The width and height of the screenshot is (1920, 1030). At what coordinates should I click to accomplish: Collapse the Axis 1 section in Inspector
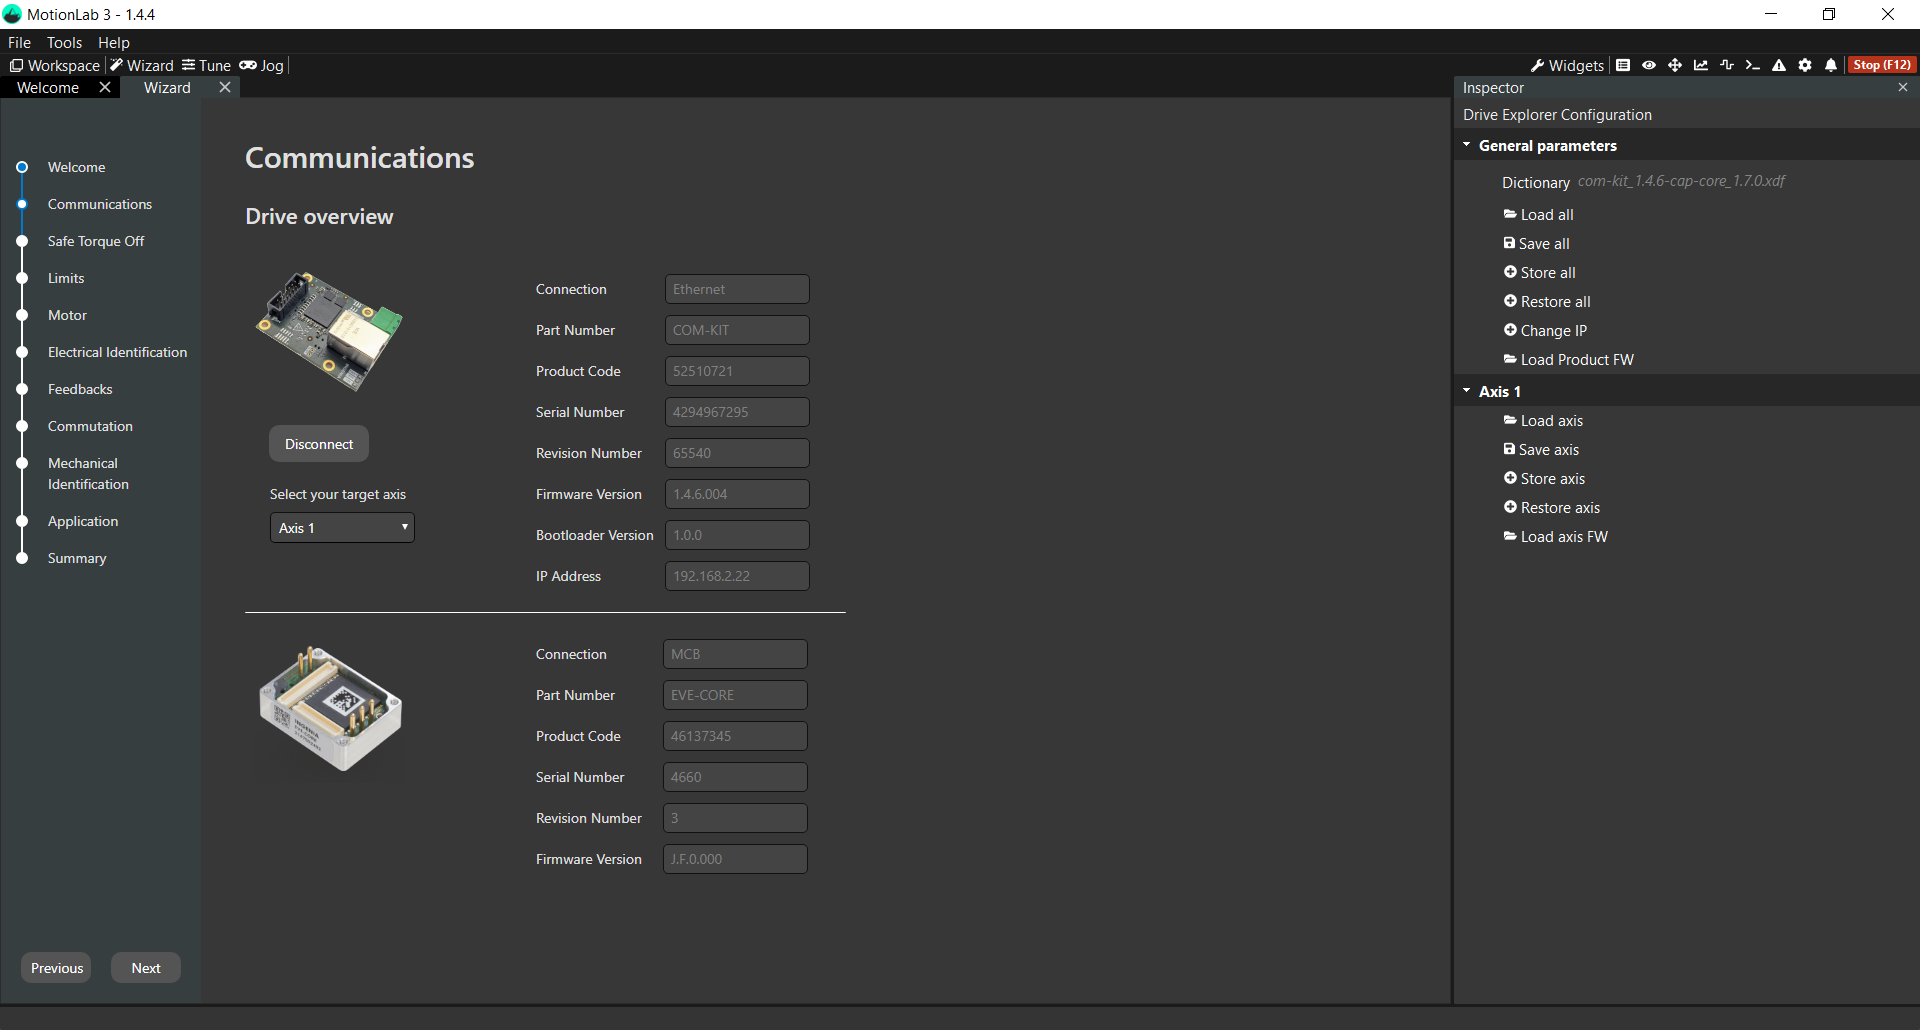click(1467, 391)
